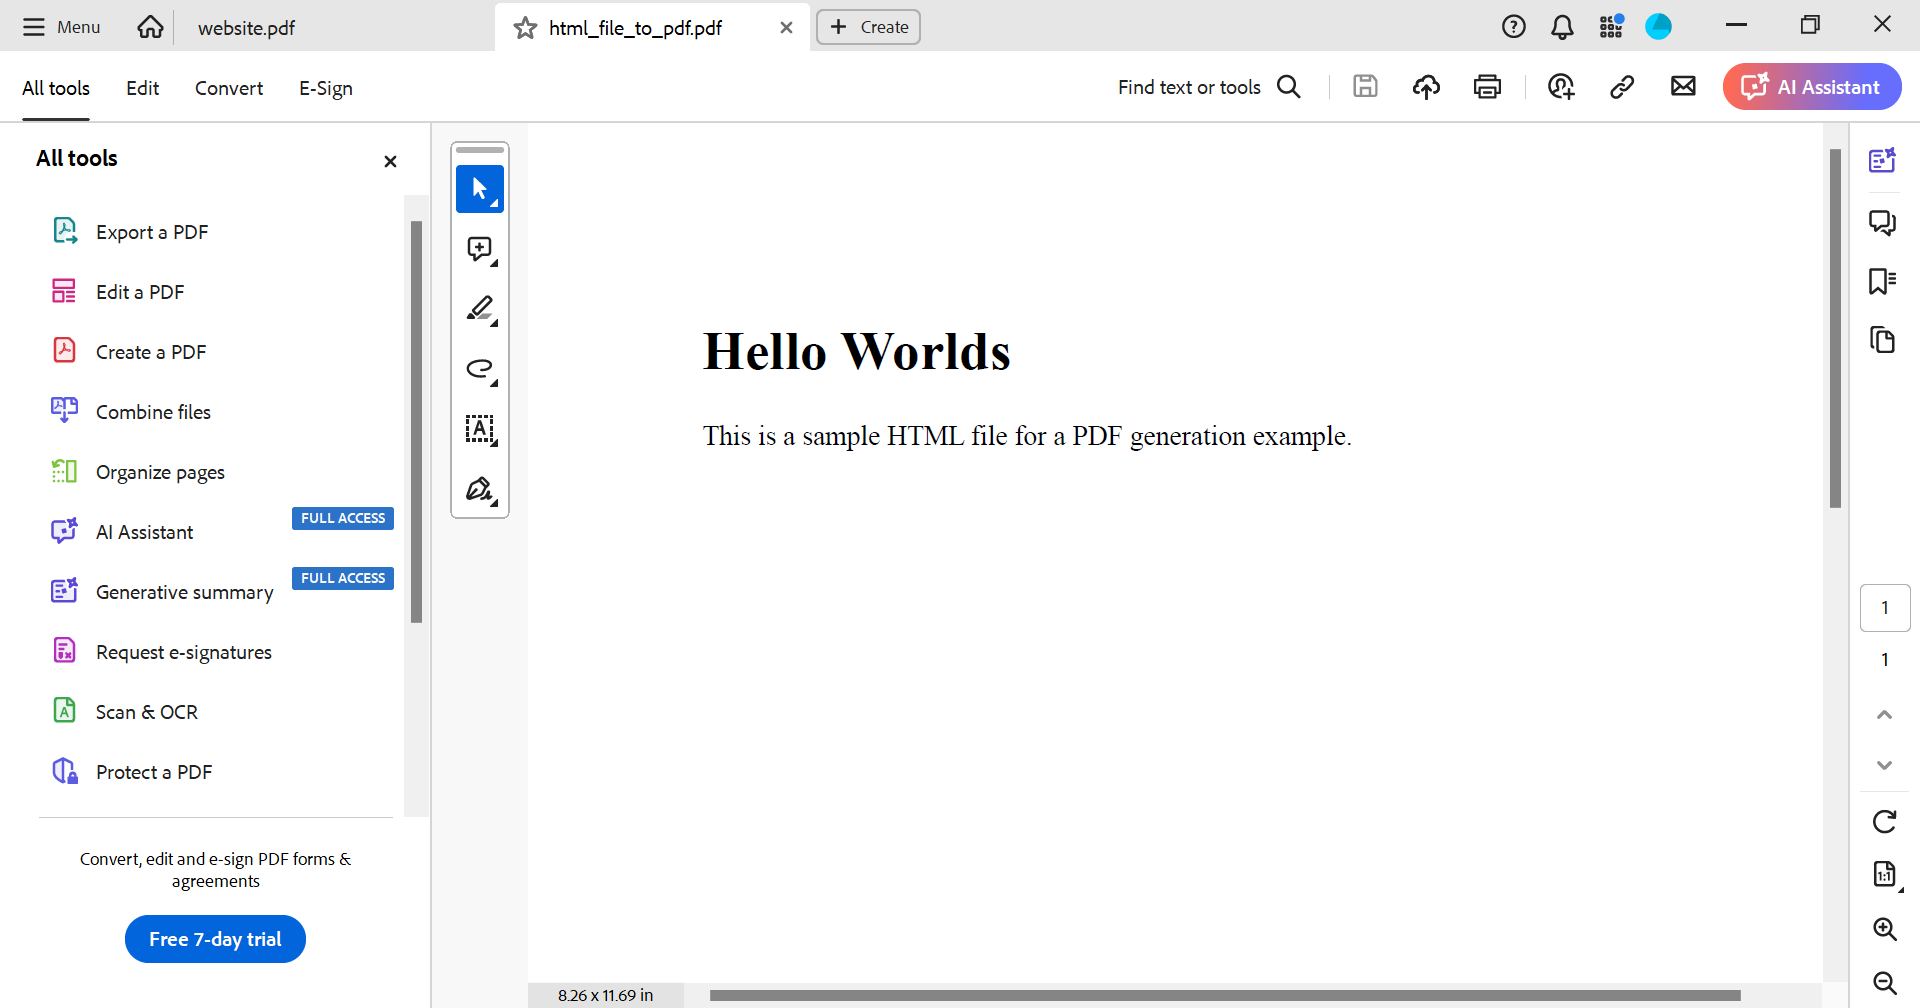Open the Menu hamburger dropdown

62,27
